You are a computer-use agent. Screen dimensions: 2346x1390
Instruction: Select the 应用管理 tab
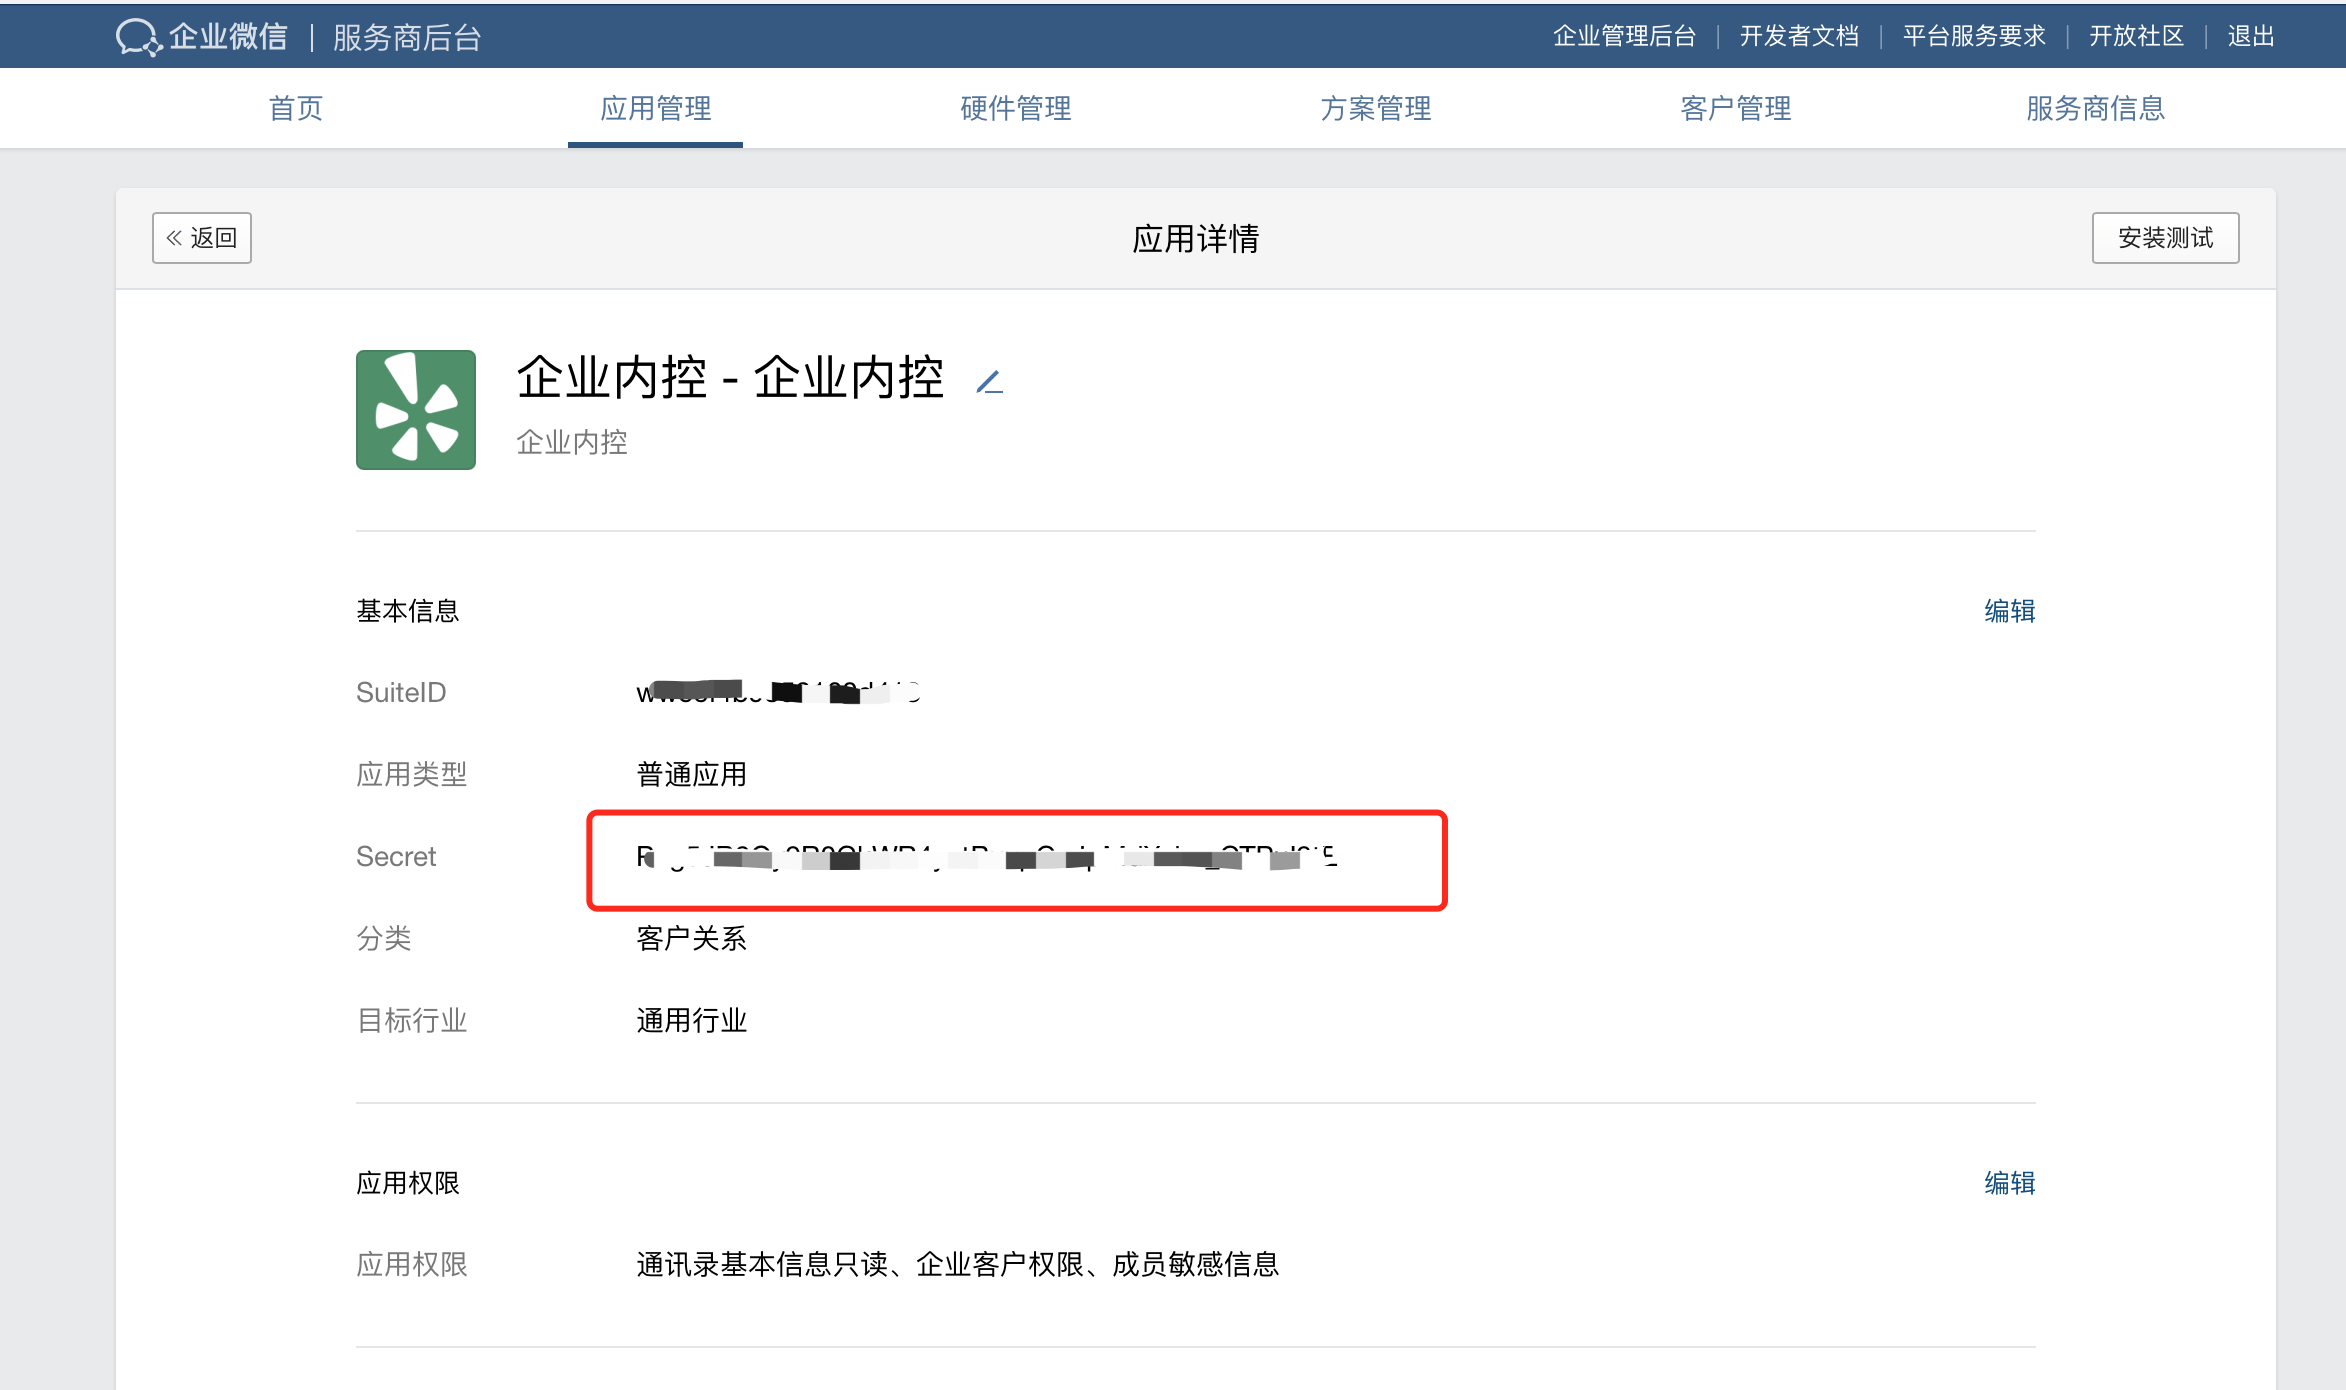[655, 108]
